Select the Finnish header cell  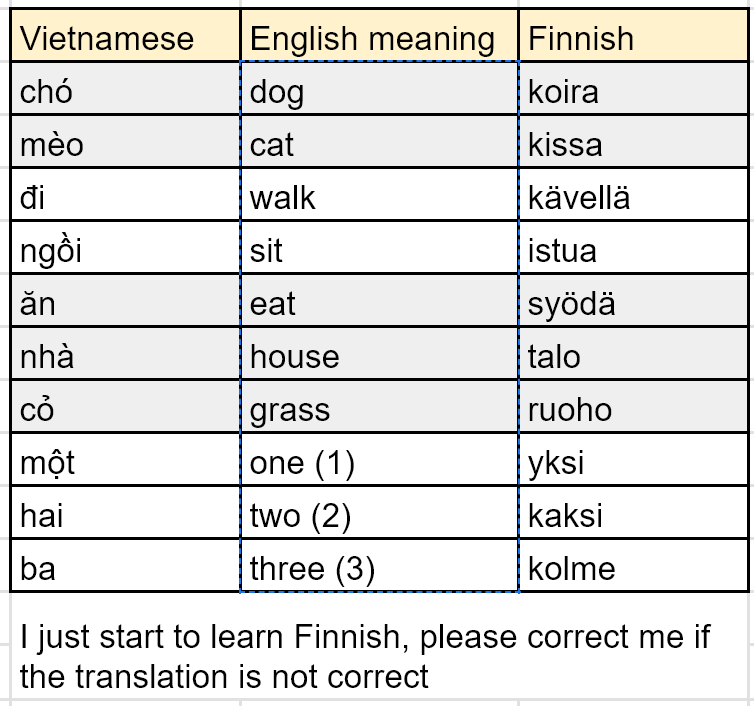click(633, 36)
